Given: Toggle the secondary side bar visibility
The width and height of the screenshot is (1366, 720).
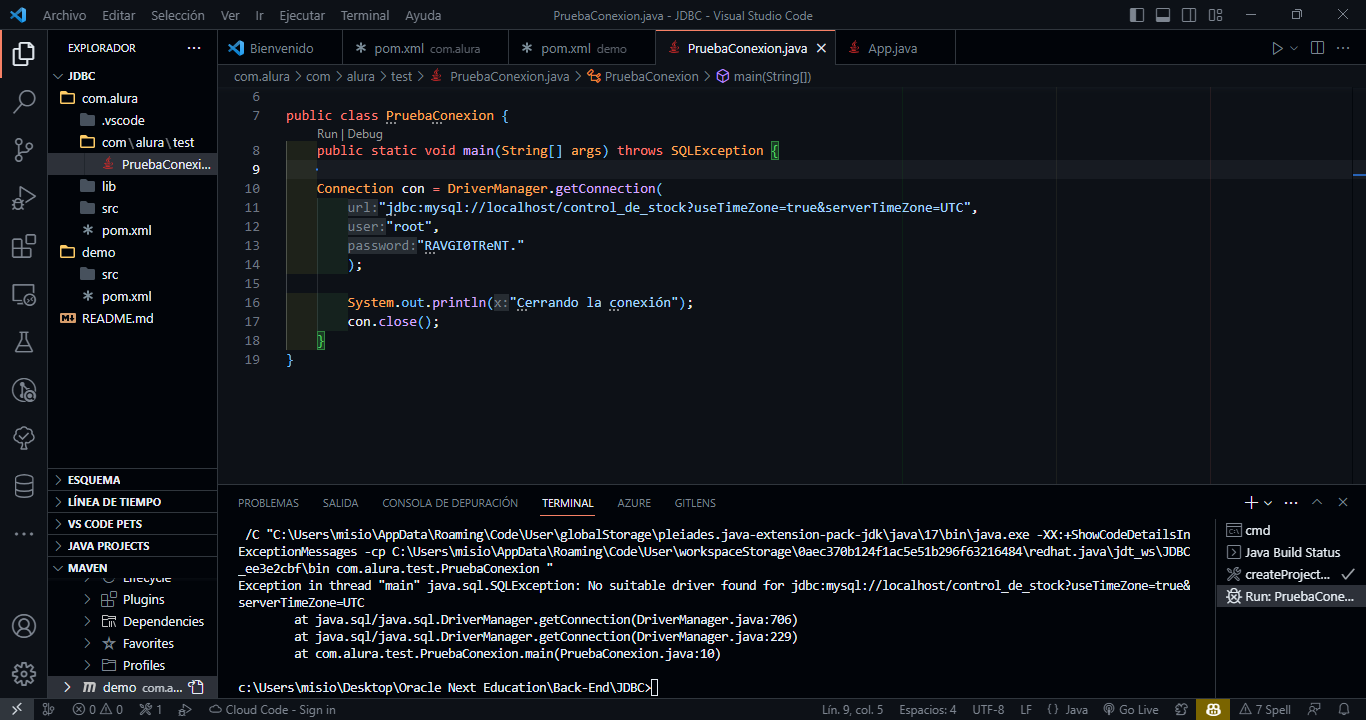Looking at the screenshot, I should pyautogui.click(x=1189, y=15).
